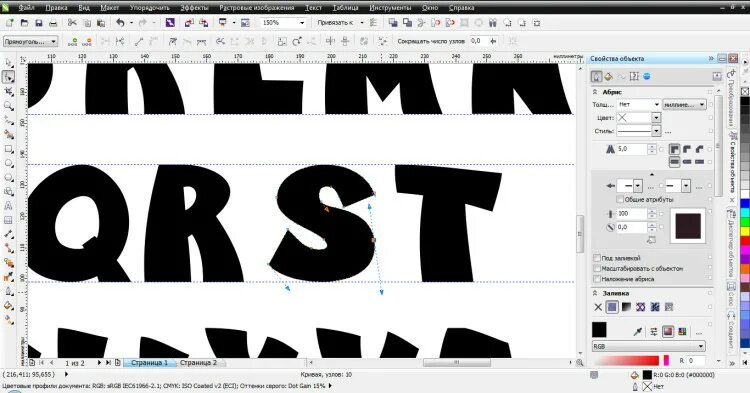Click the R value input field
This screenshot has height=393, width=750.
tap(696, 360)
